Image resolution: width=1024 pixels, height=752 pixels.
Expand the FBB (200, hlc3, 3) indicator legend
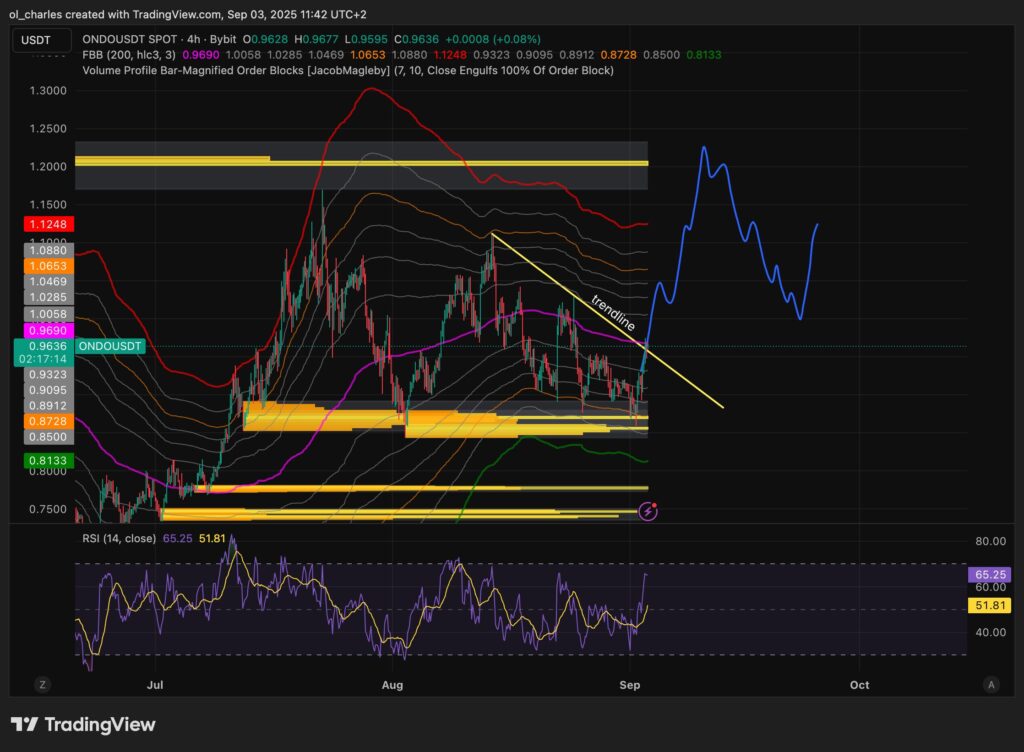click(x=131, y=54)
